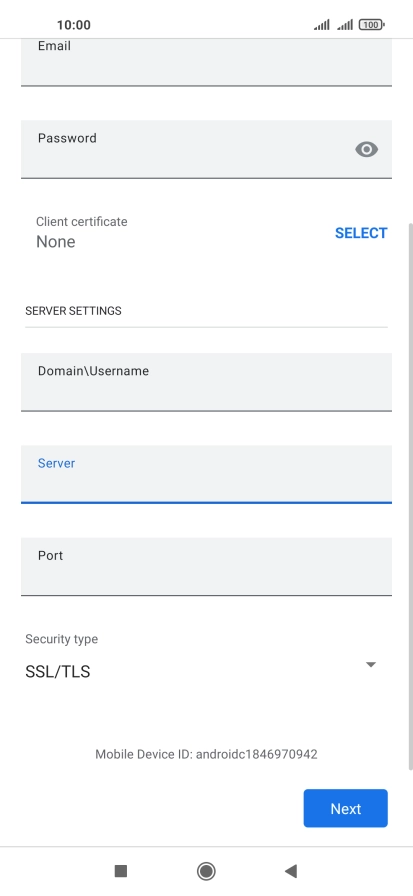413x896 pixels.
Task: Tap the Domain\Username field
Action: point(206,382)
